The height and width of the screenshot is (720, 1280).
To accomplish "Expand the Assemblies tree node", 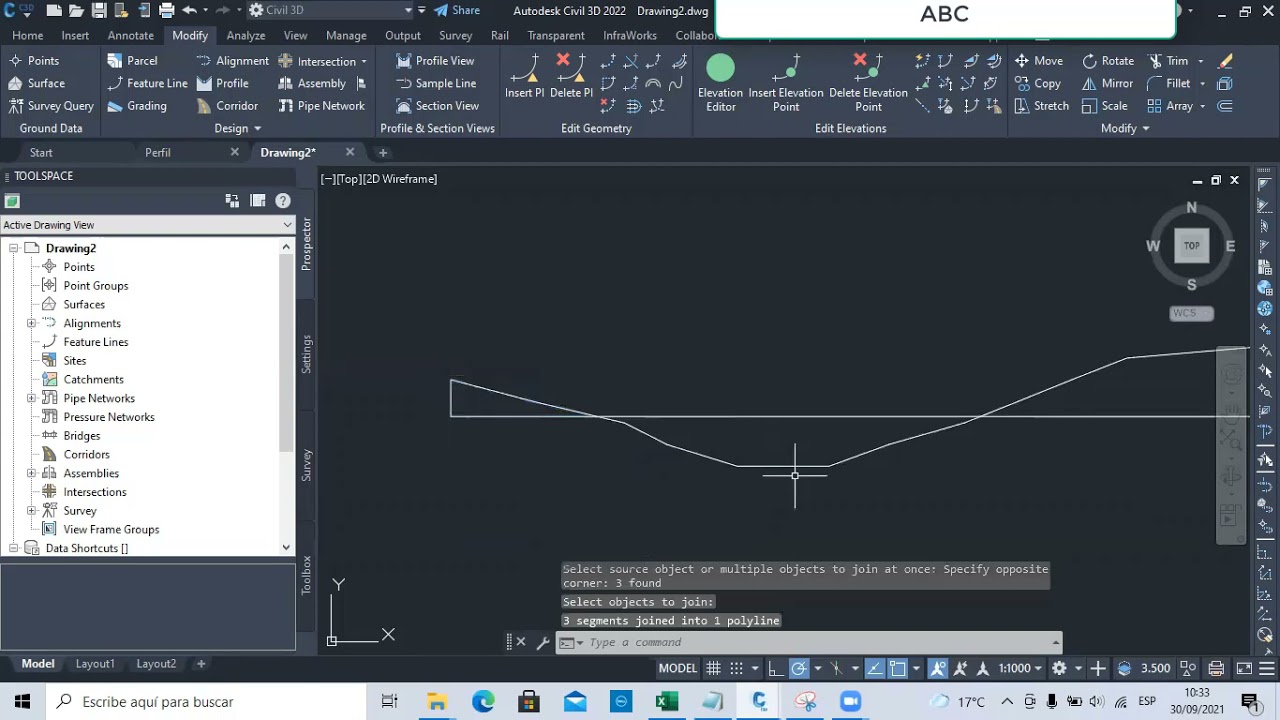I will click(x=31, y=473).
